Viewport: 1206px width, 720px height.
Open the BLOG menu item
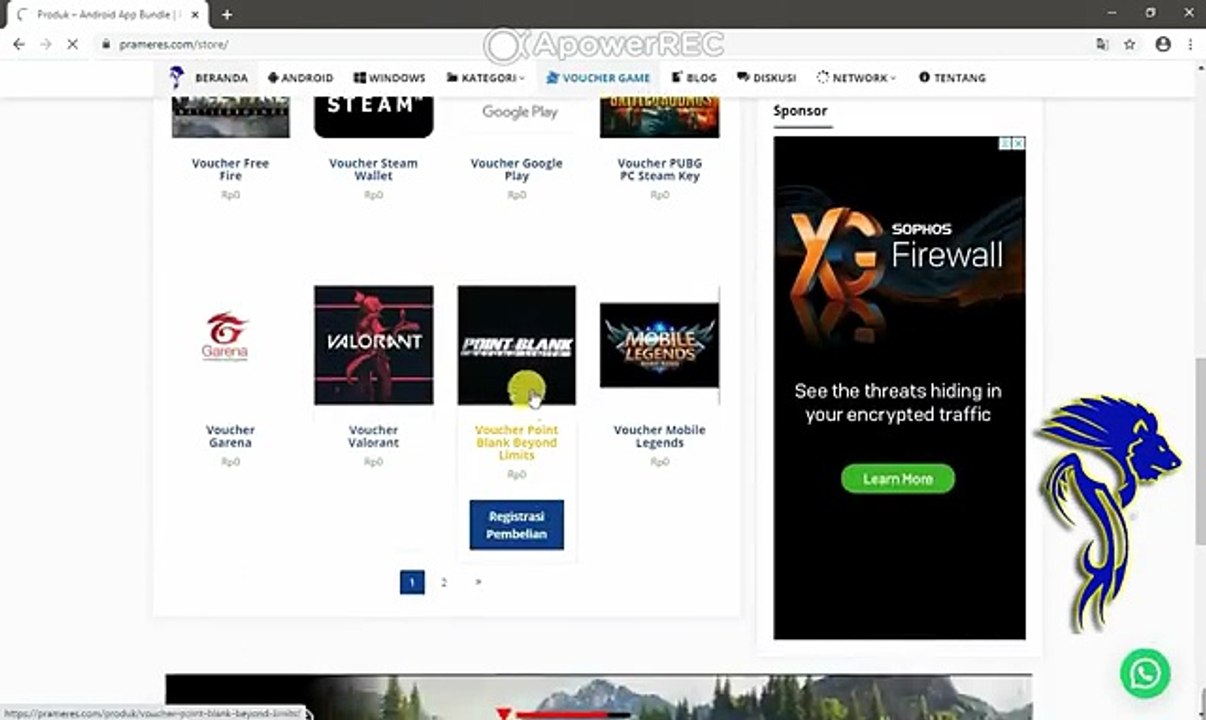point(694,77)
